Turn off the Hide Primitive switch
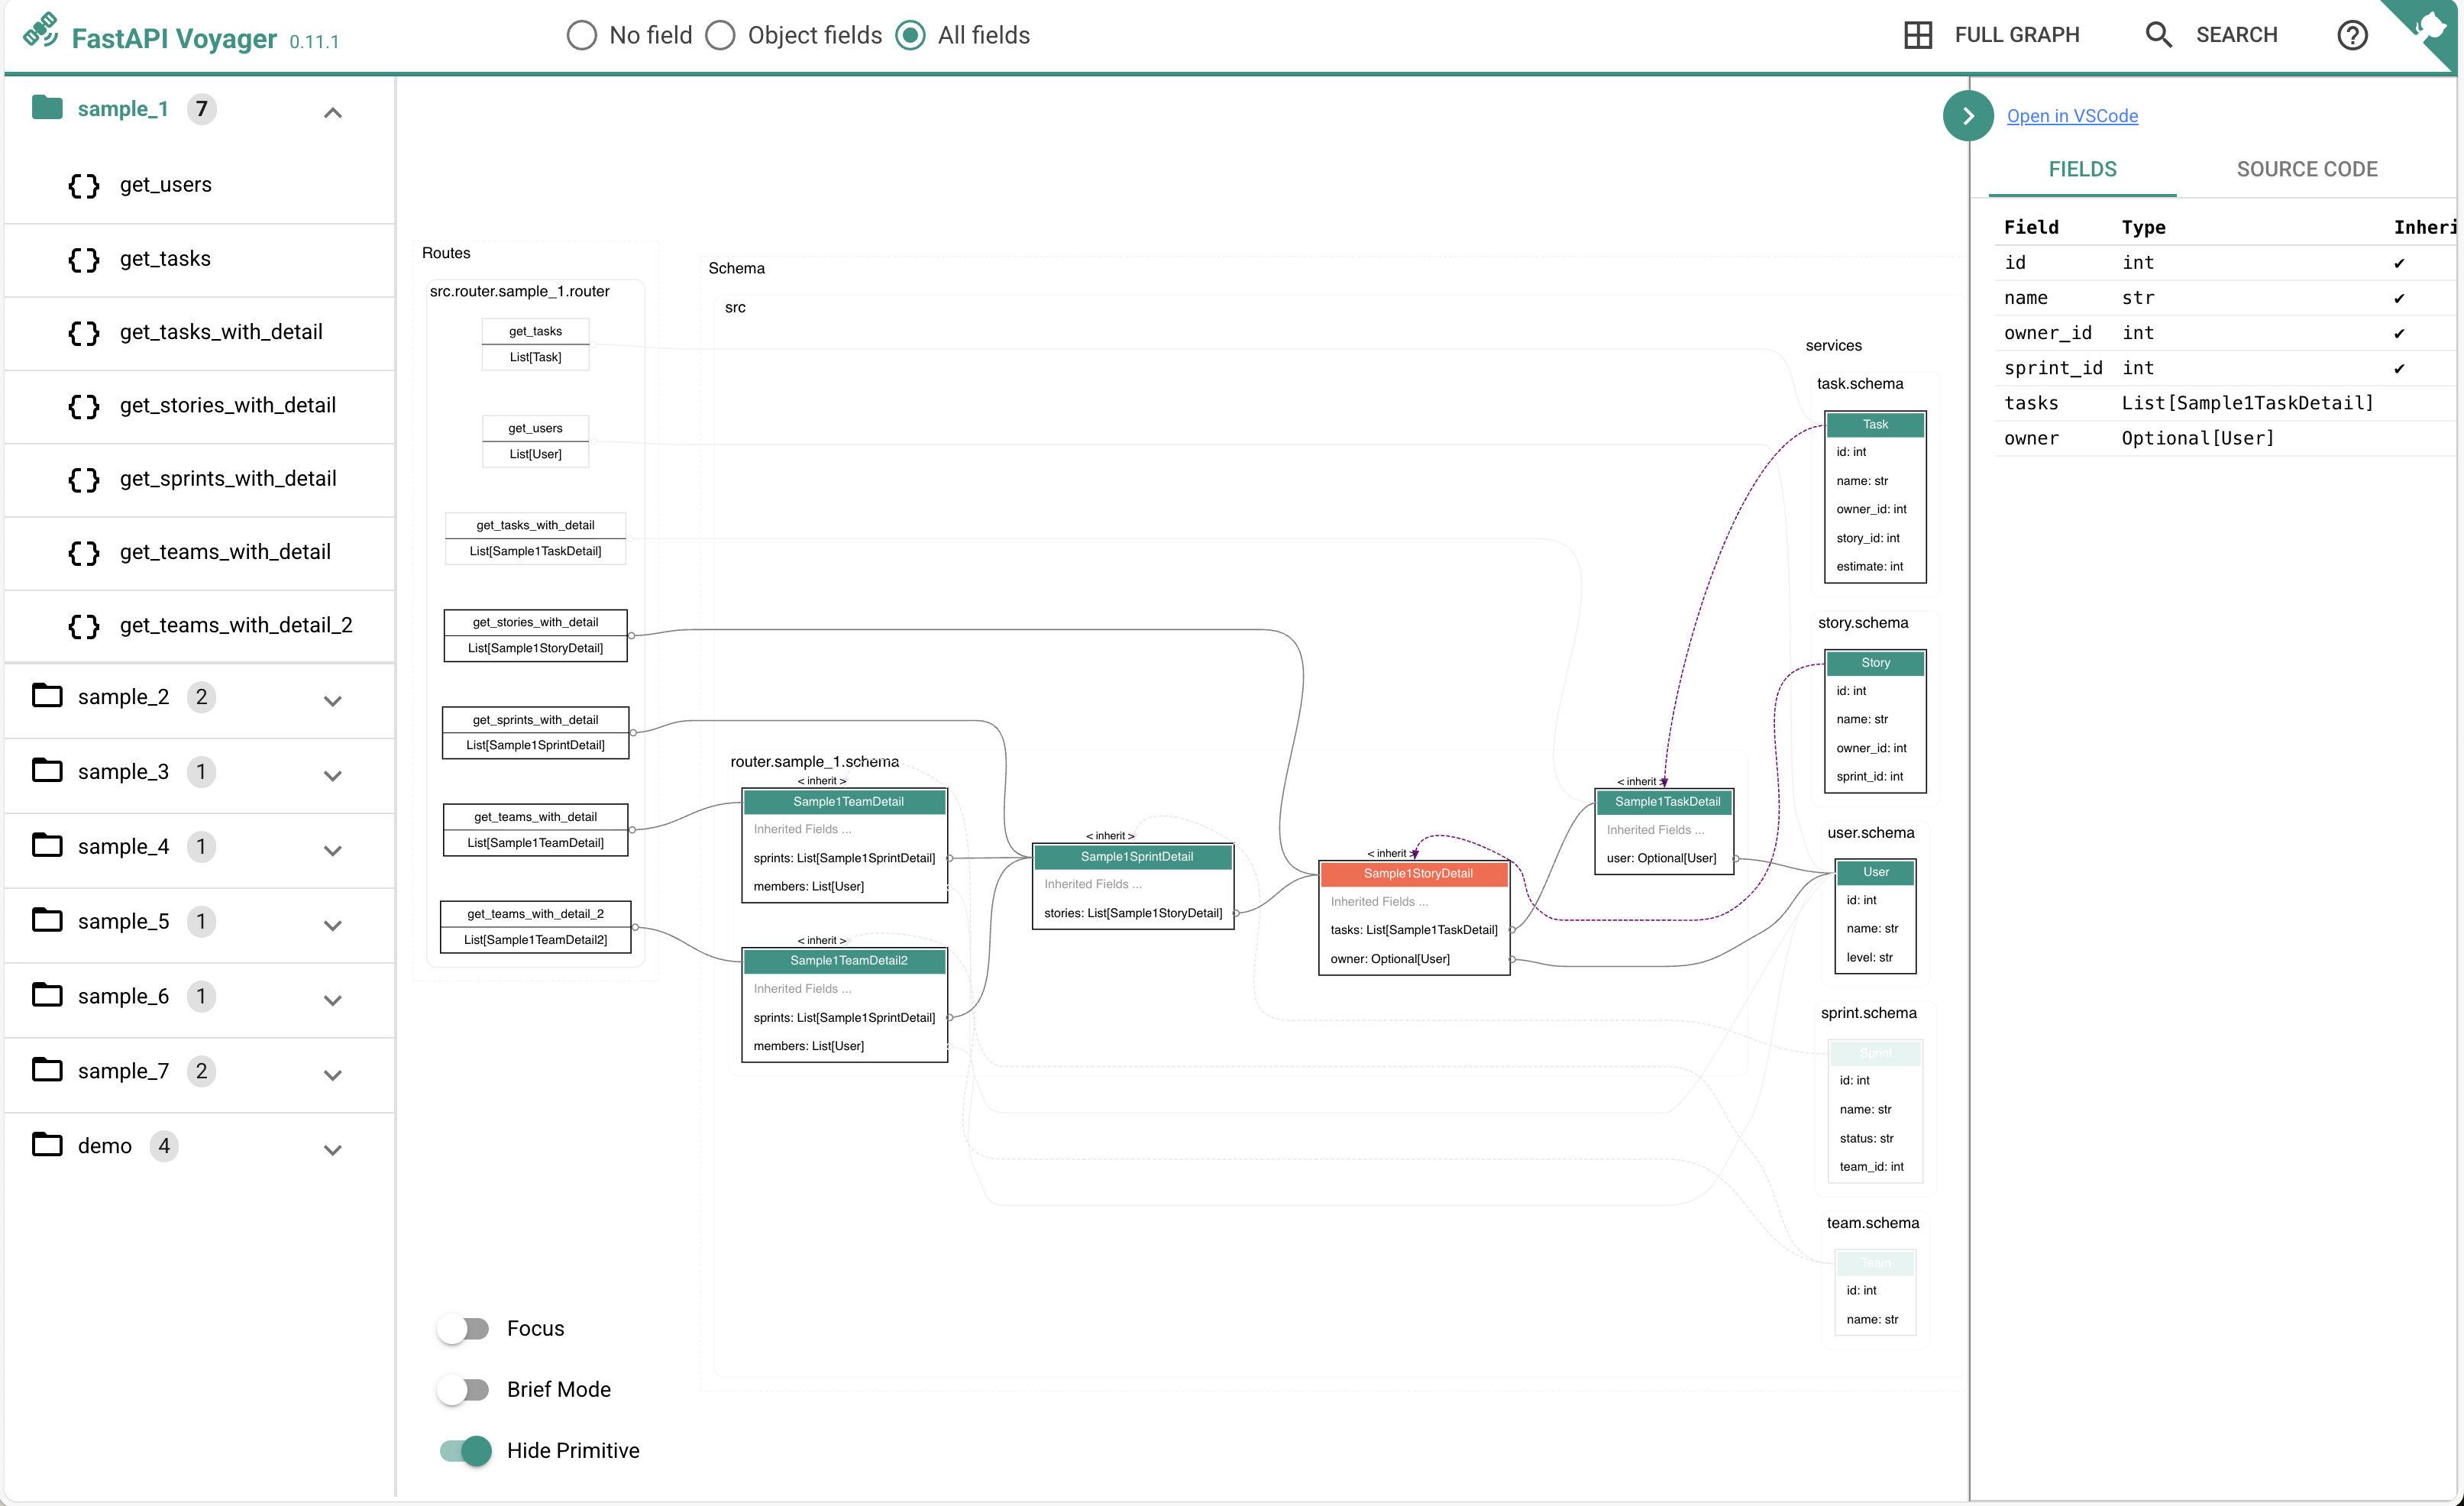This screenshot has width=2464, height=1506. pos(466,1450)
